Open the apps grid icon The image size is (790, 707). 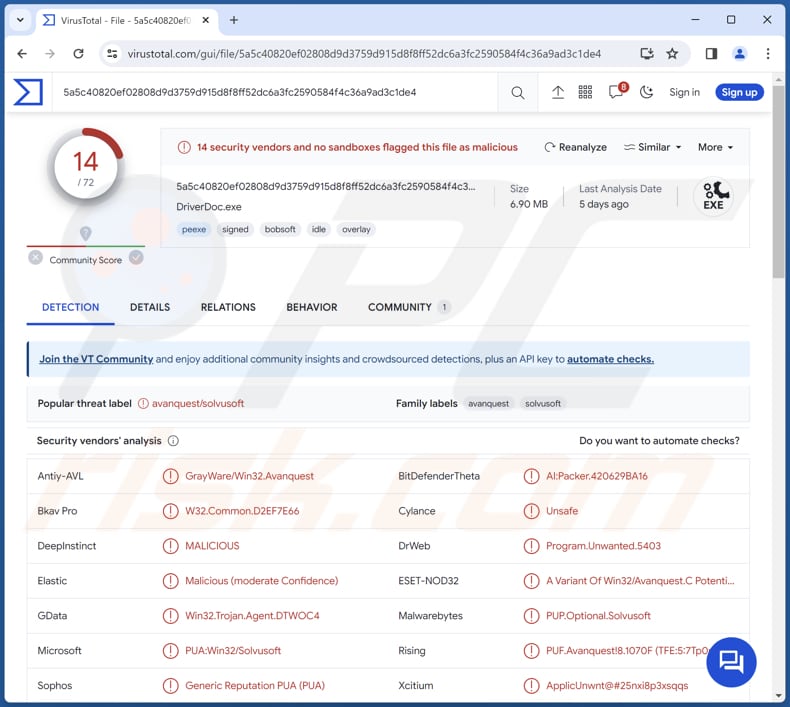(x=585, y=92)
